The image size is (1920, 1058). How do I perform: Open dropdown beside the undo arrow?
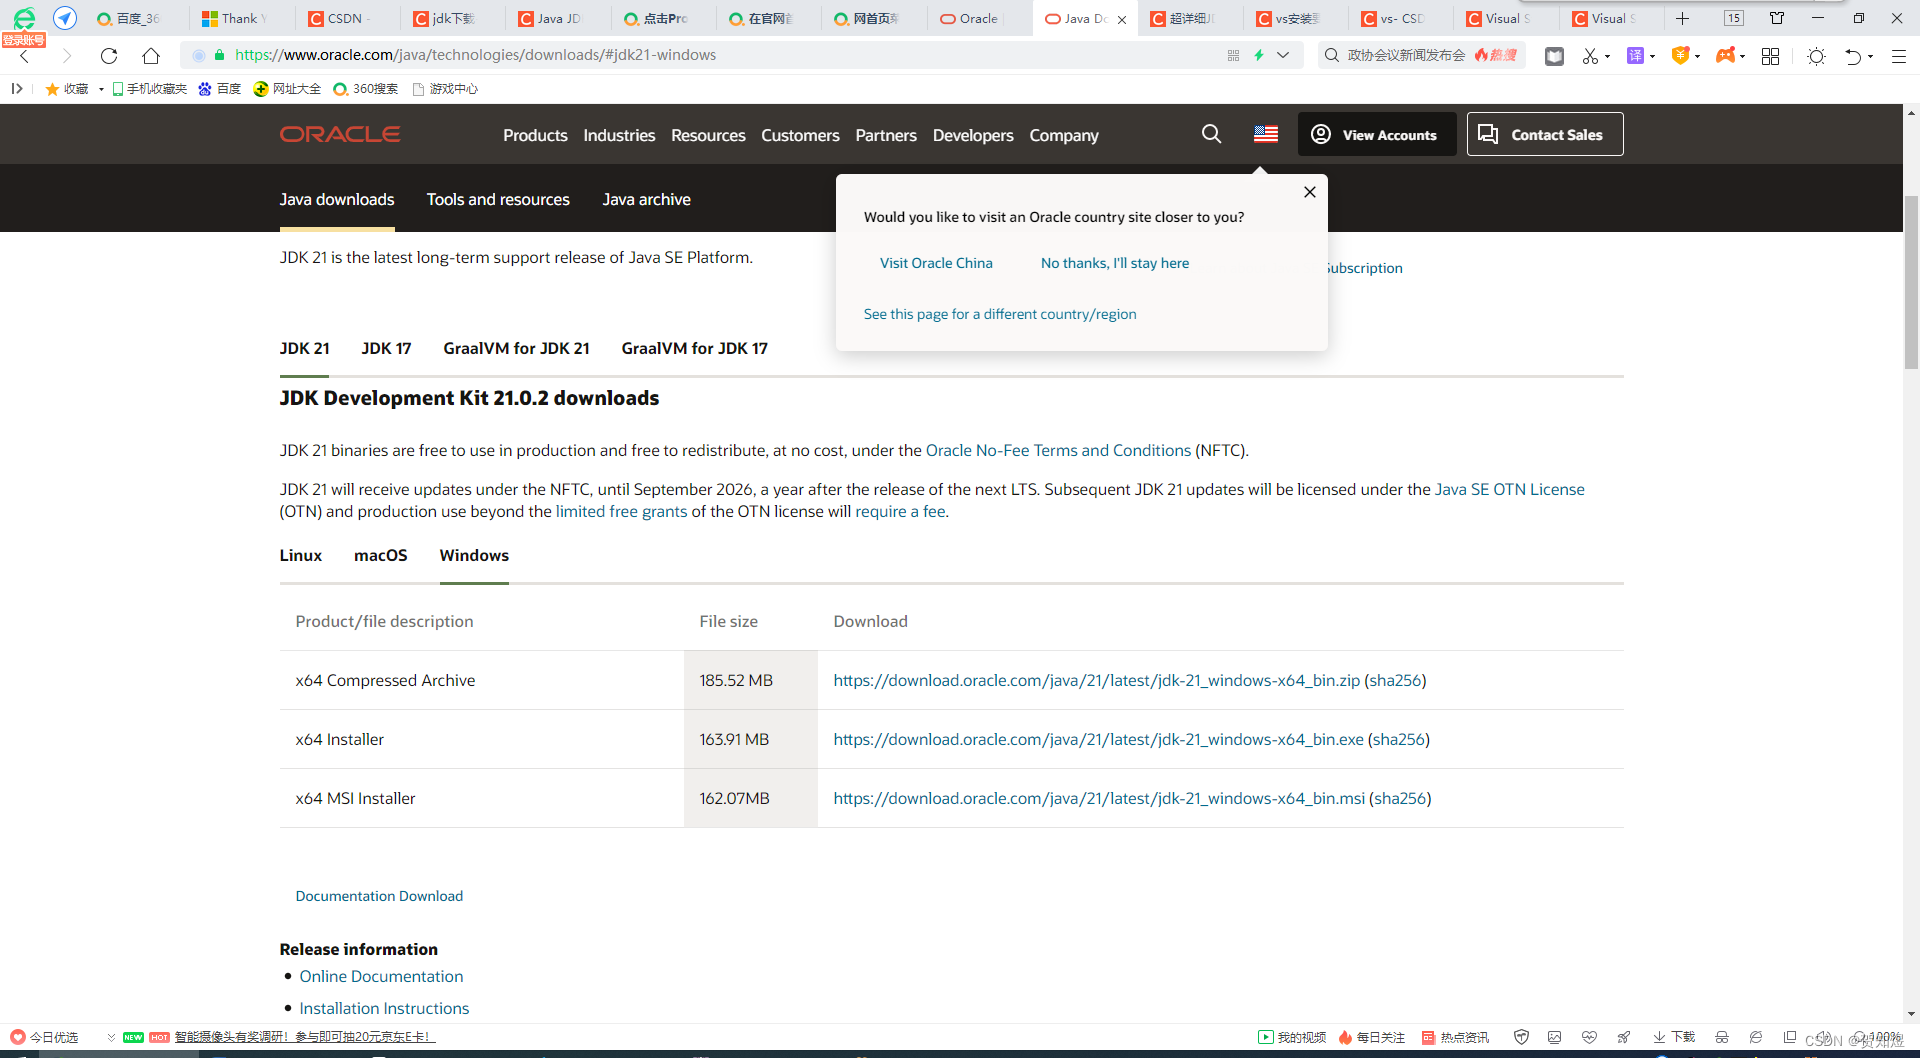(1870, 57)
